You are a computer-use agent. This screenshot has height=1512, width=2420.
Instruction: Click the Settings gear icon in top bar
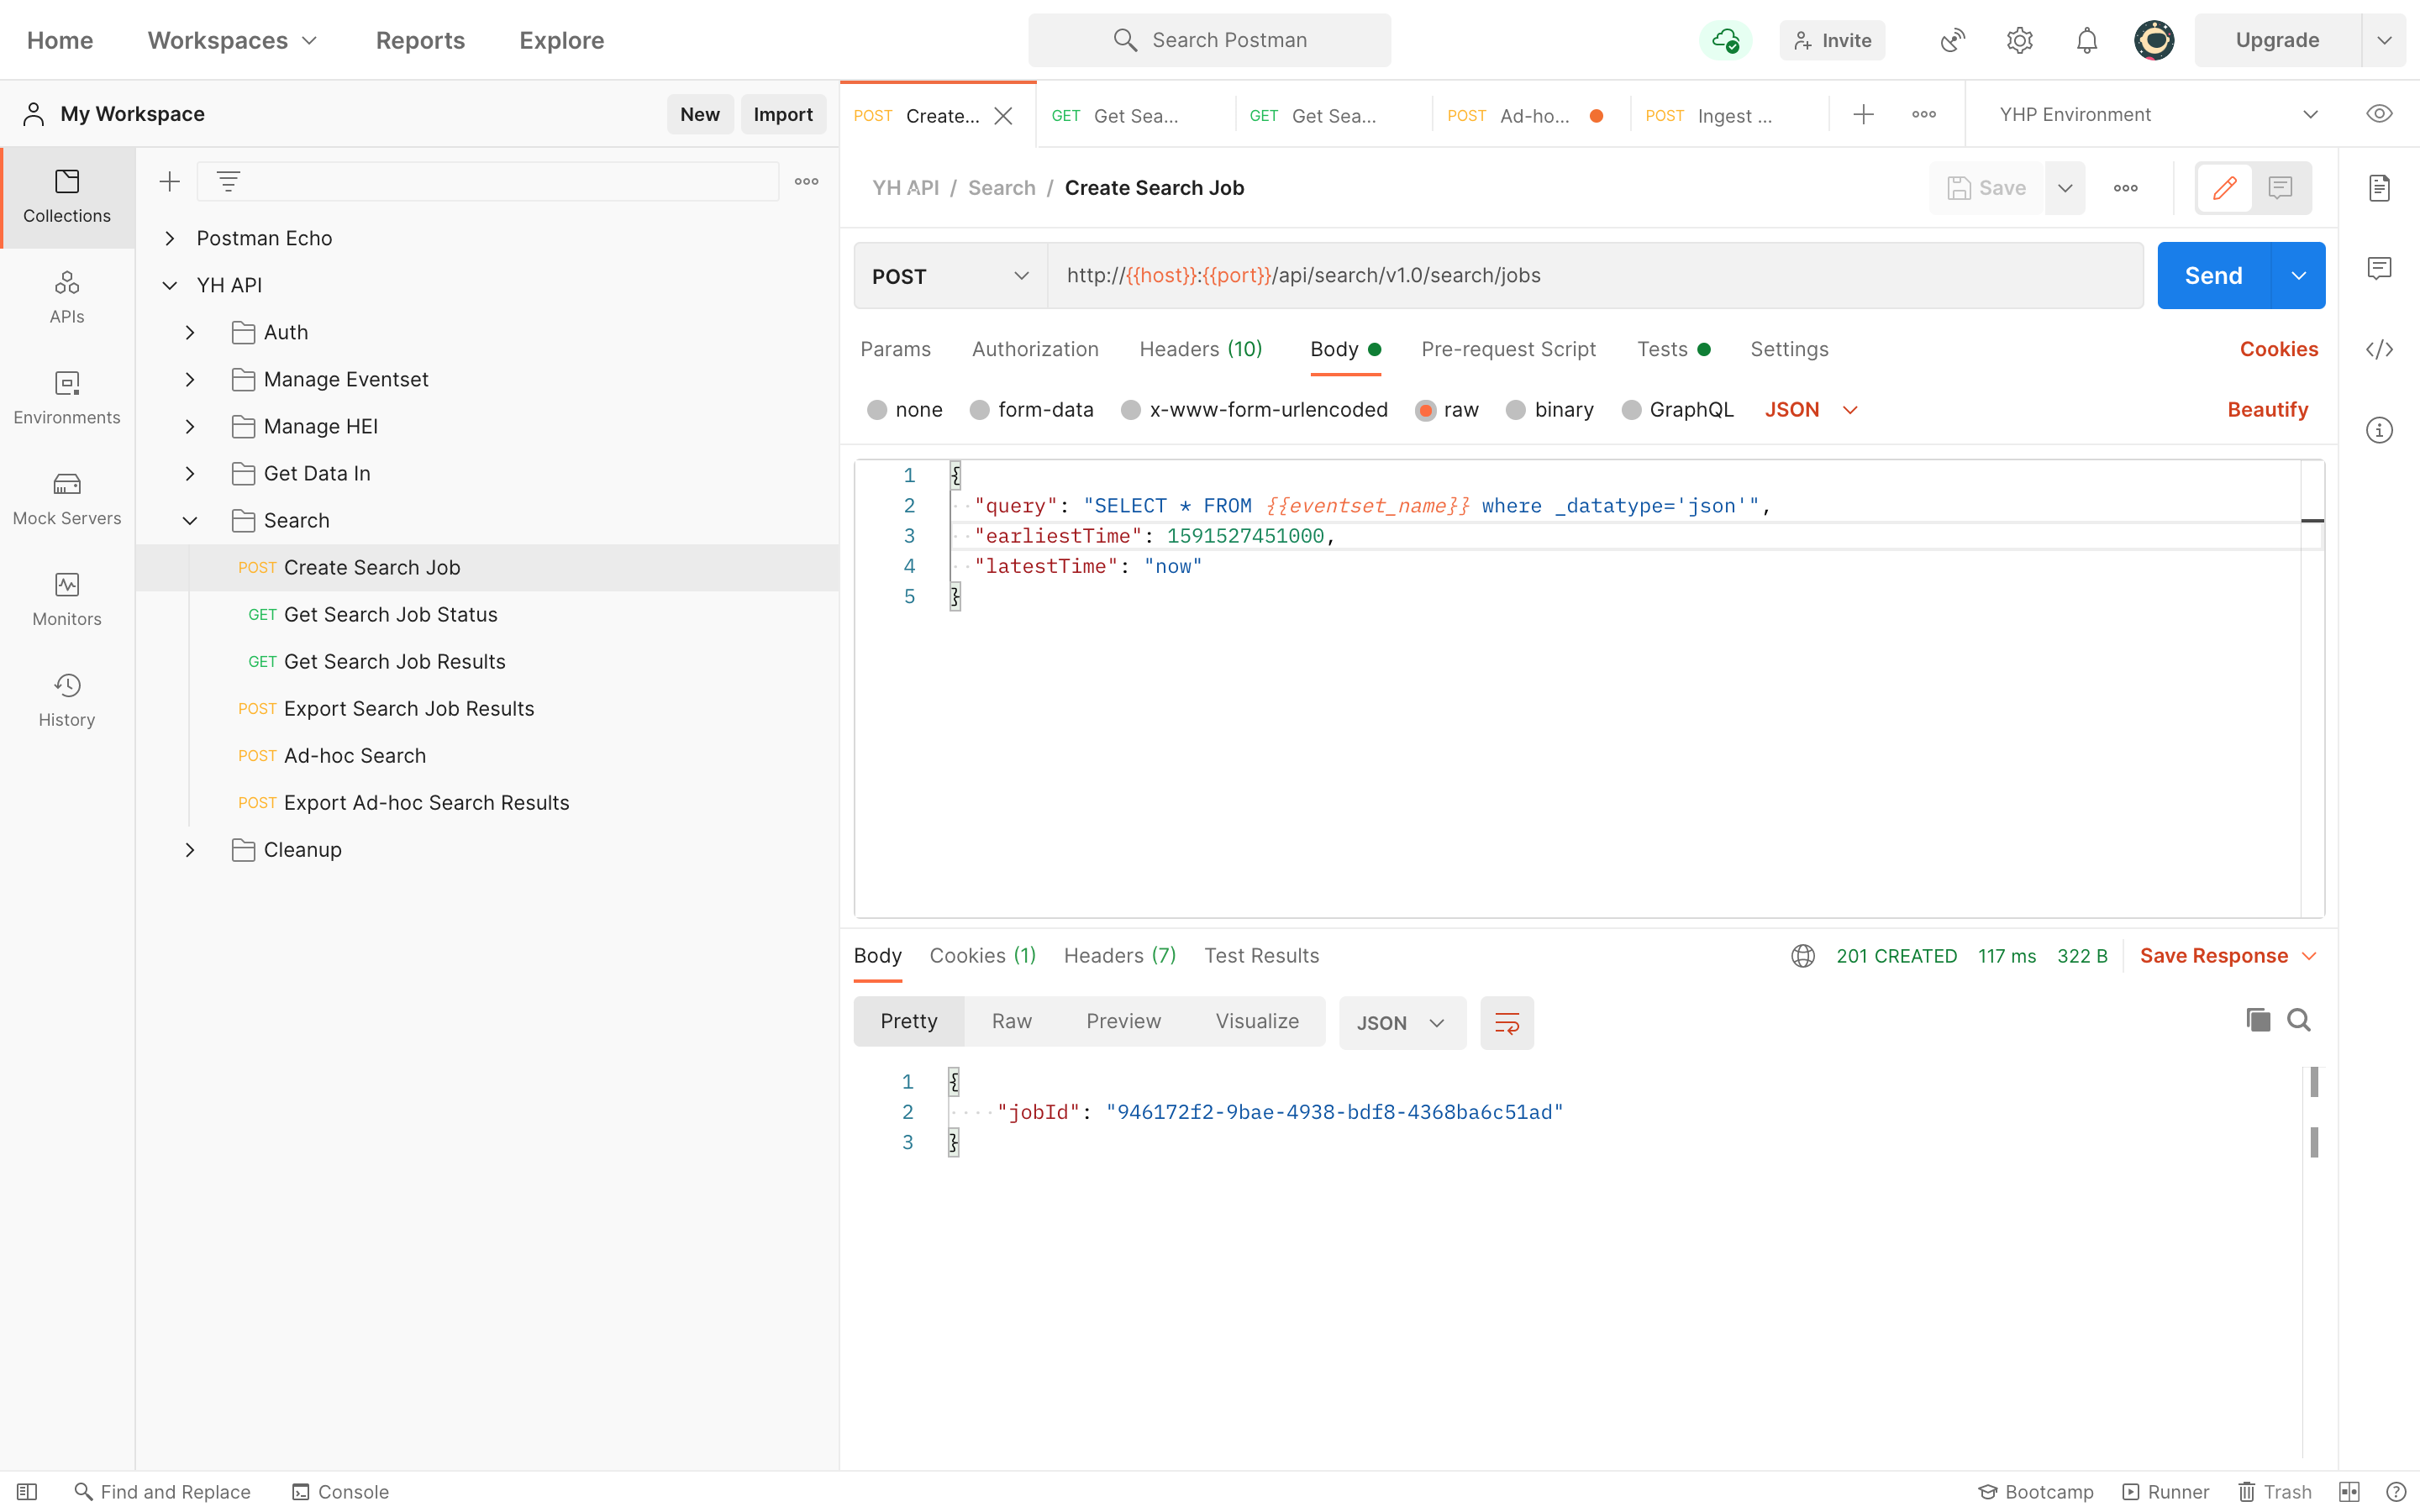(x=2019, y=40)
